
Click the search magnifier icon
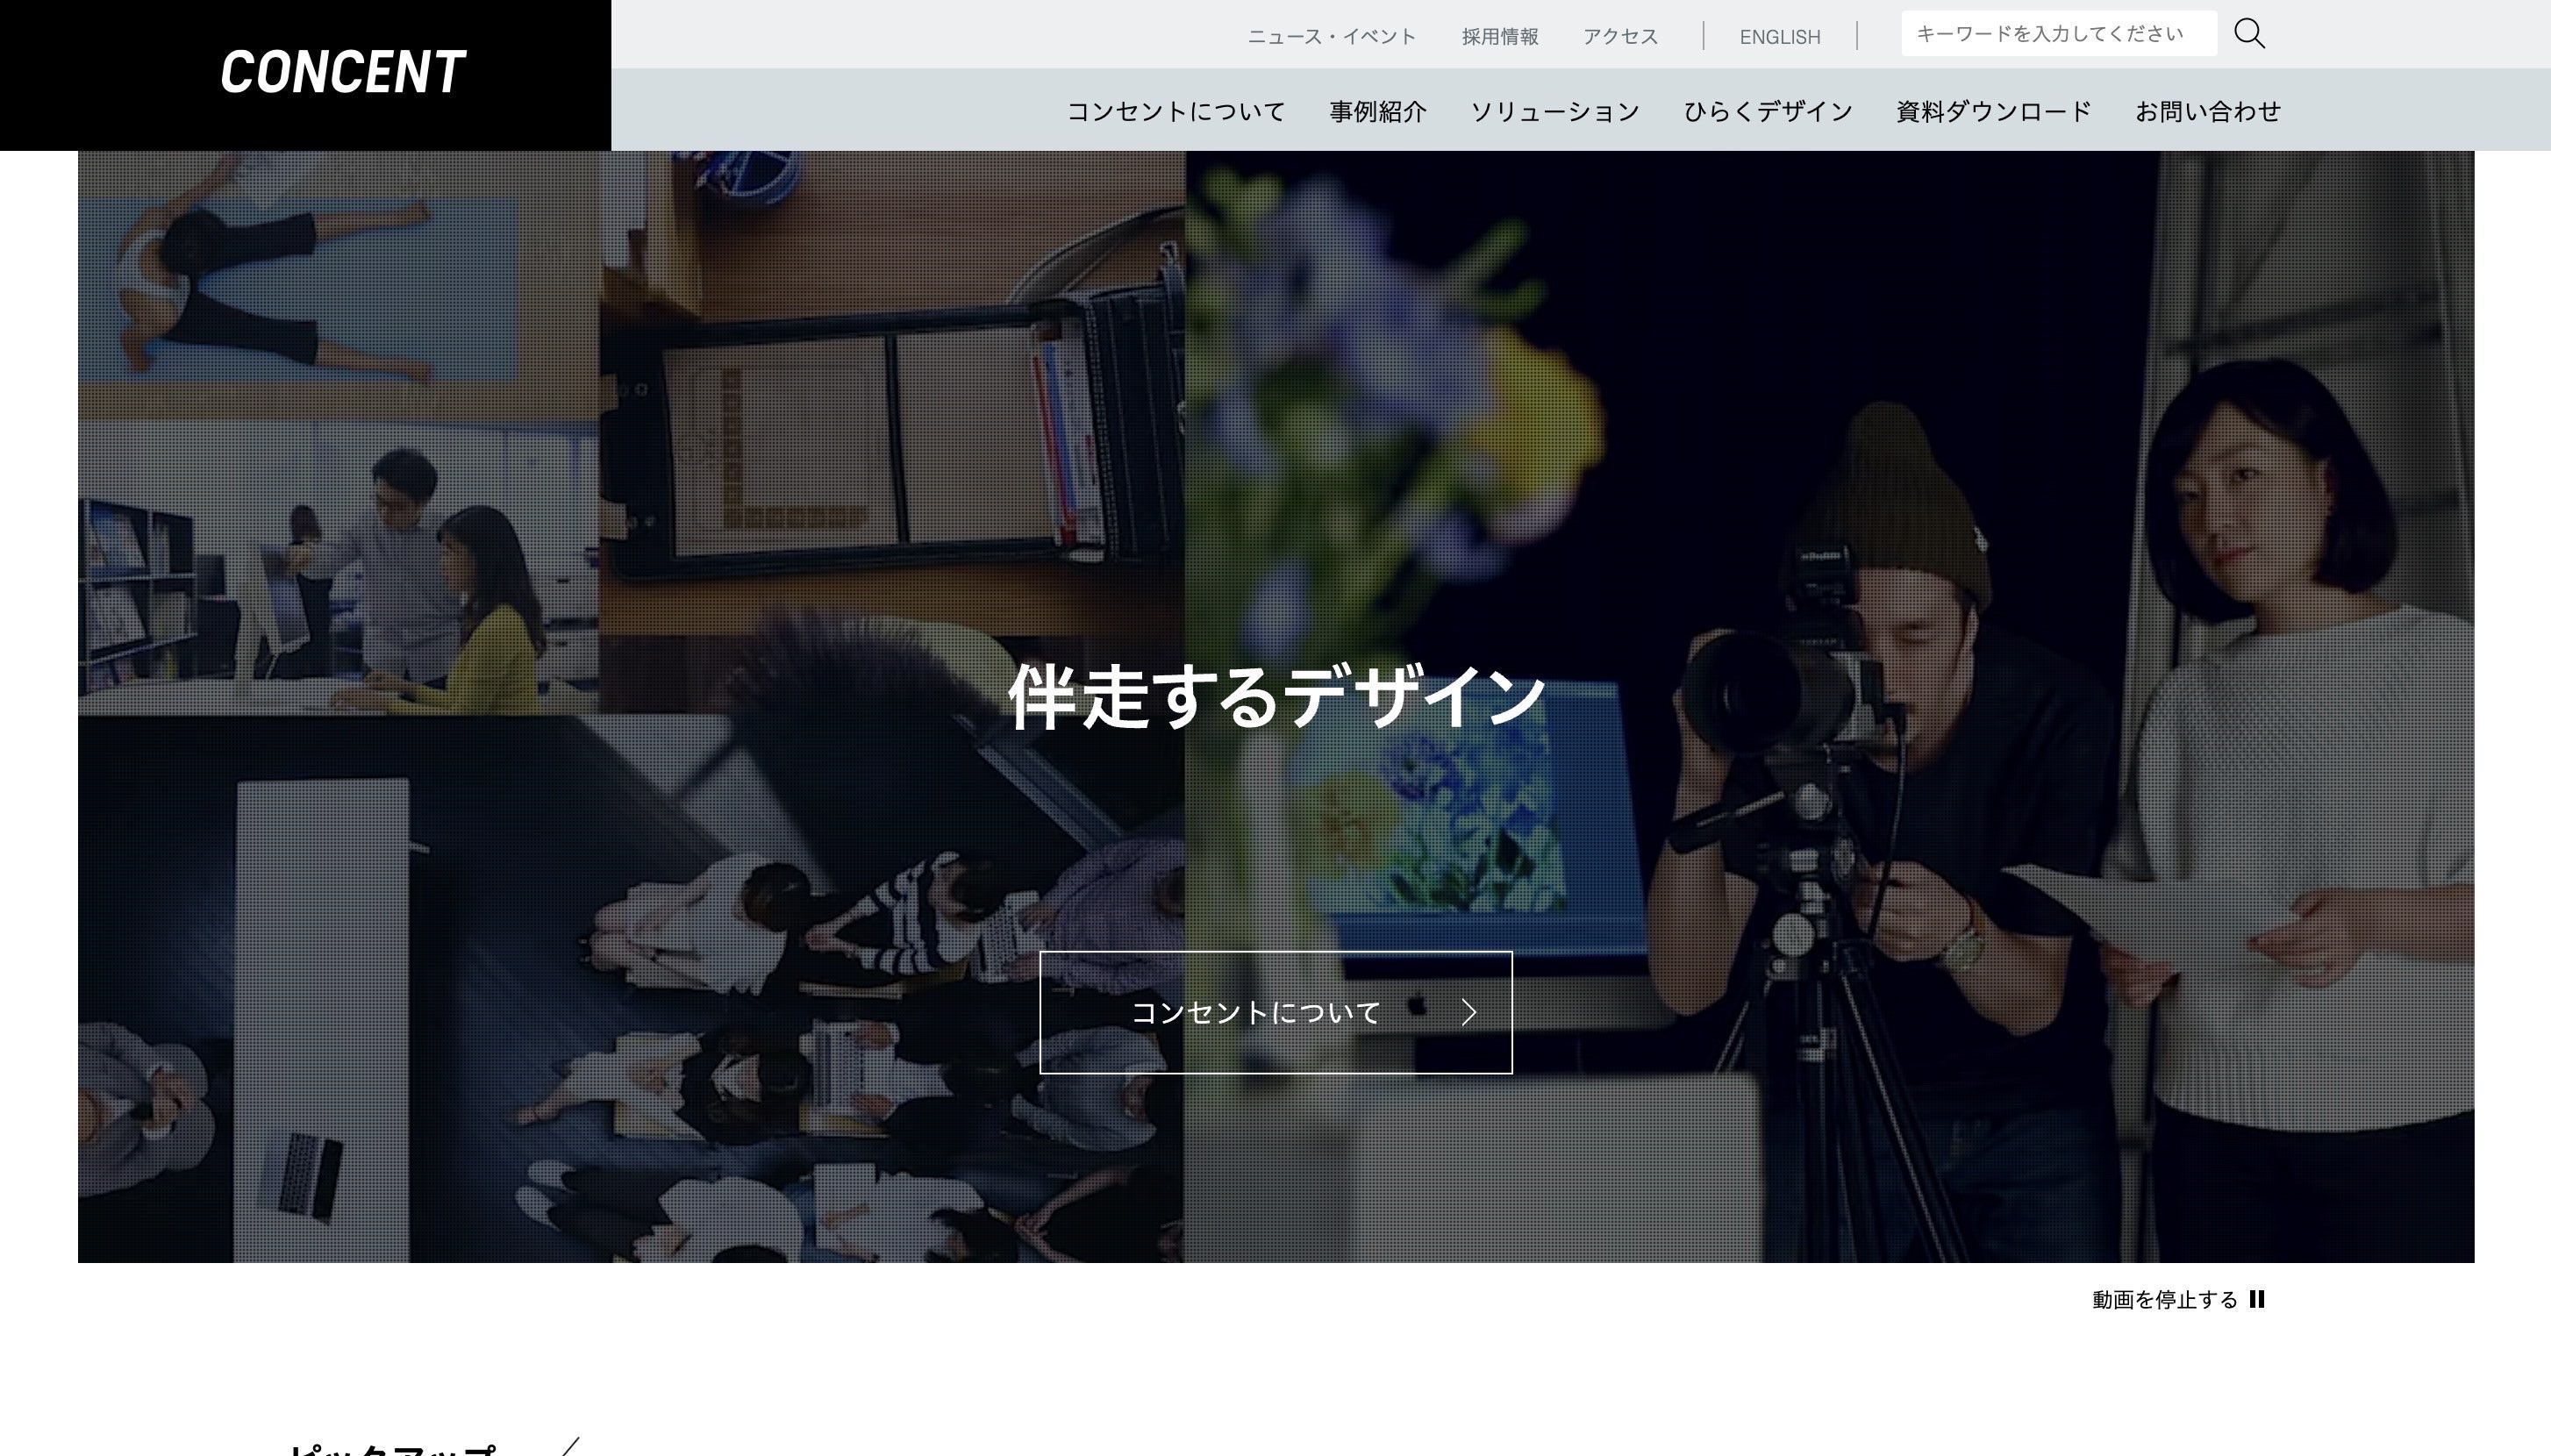coord(2249,34)
